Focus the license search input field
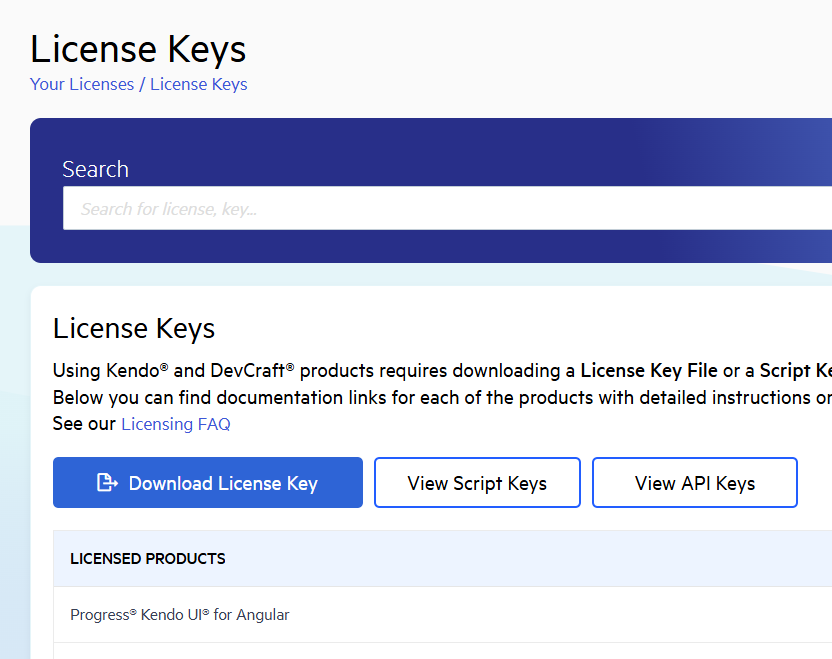The image size is (832, 659). (x=447, y=208)
